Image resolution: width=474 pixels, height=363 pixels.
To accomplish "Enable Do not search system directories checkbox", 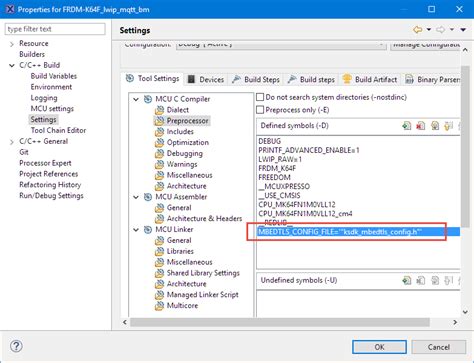I will (x=260, y=97).
